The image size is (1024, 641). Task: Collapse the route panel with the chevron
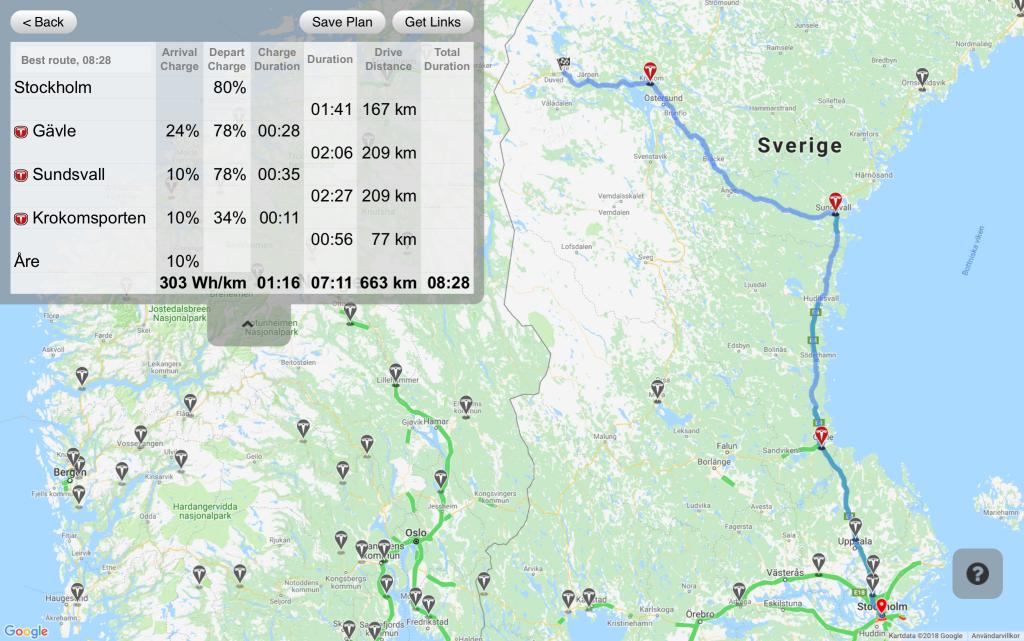point(248,324)
